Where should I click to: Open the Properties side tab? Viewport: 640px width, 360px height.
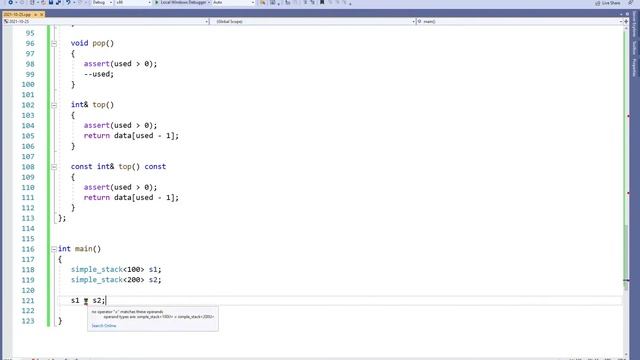point(634,67)
